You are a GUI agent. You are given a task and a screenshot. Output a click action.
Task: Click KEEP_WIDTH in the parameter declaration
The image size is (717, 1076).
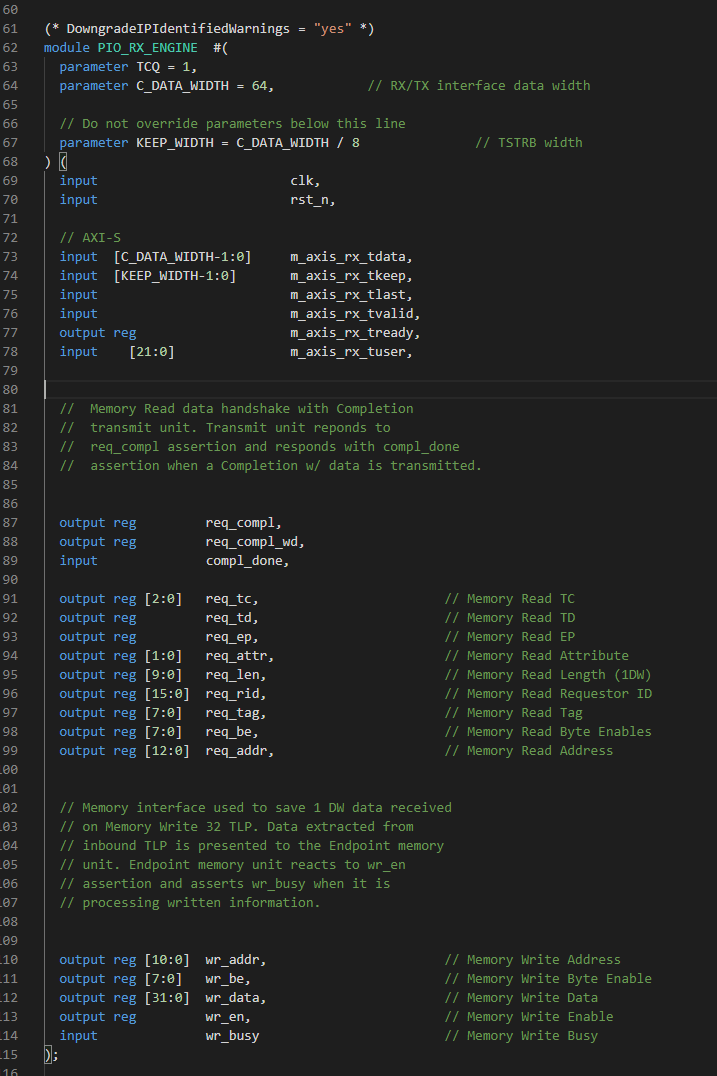tap(174, 143)
